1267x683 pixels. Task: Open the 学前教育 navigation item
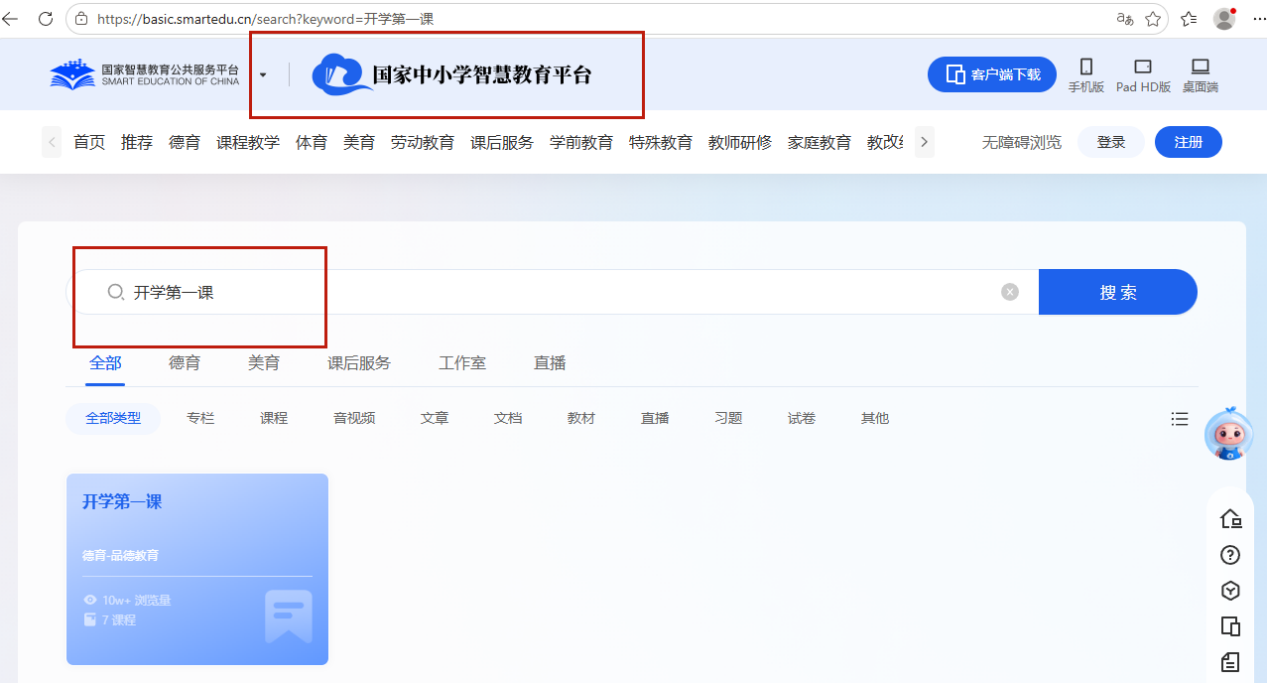[582, 142]
